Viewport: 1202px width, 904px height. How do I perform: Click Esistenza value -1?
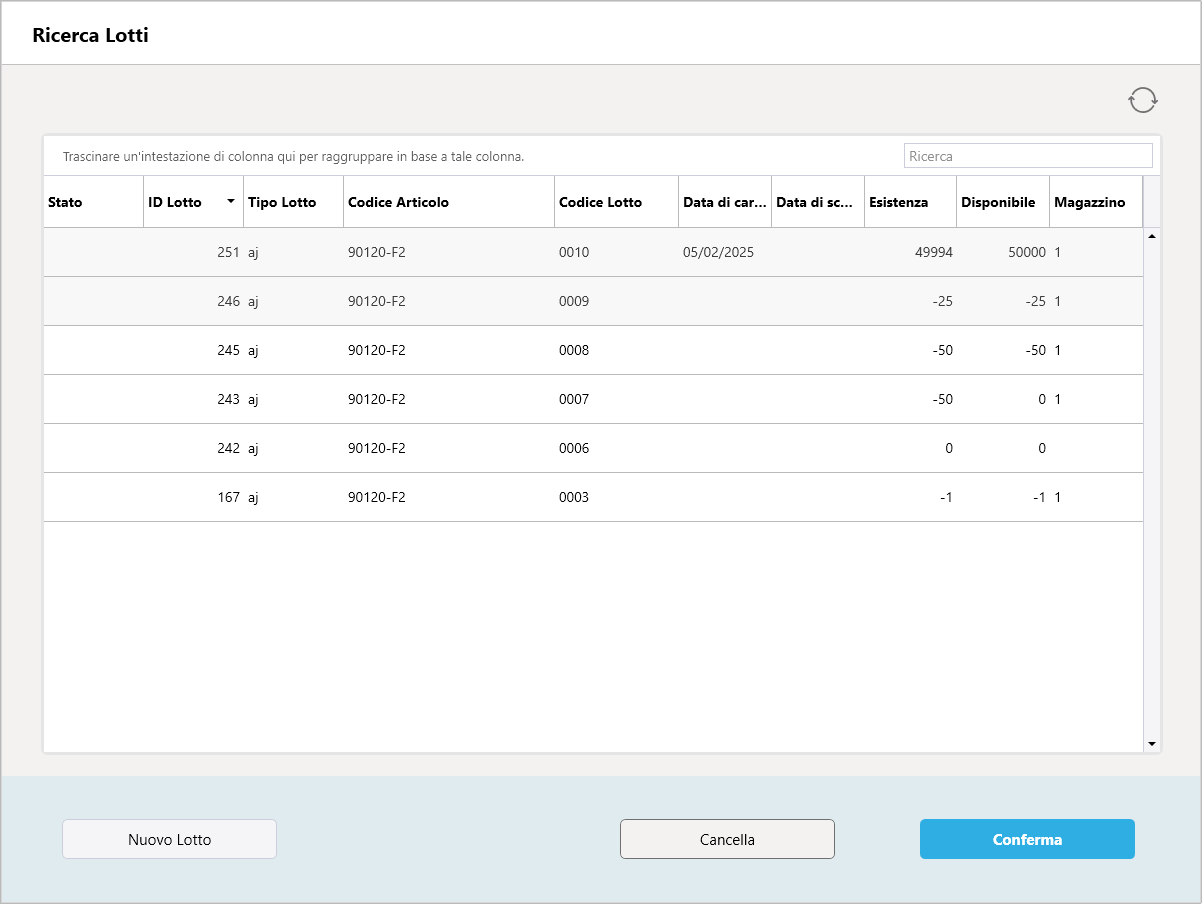pos(946,497)
